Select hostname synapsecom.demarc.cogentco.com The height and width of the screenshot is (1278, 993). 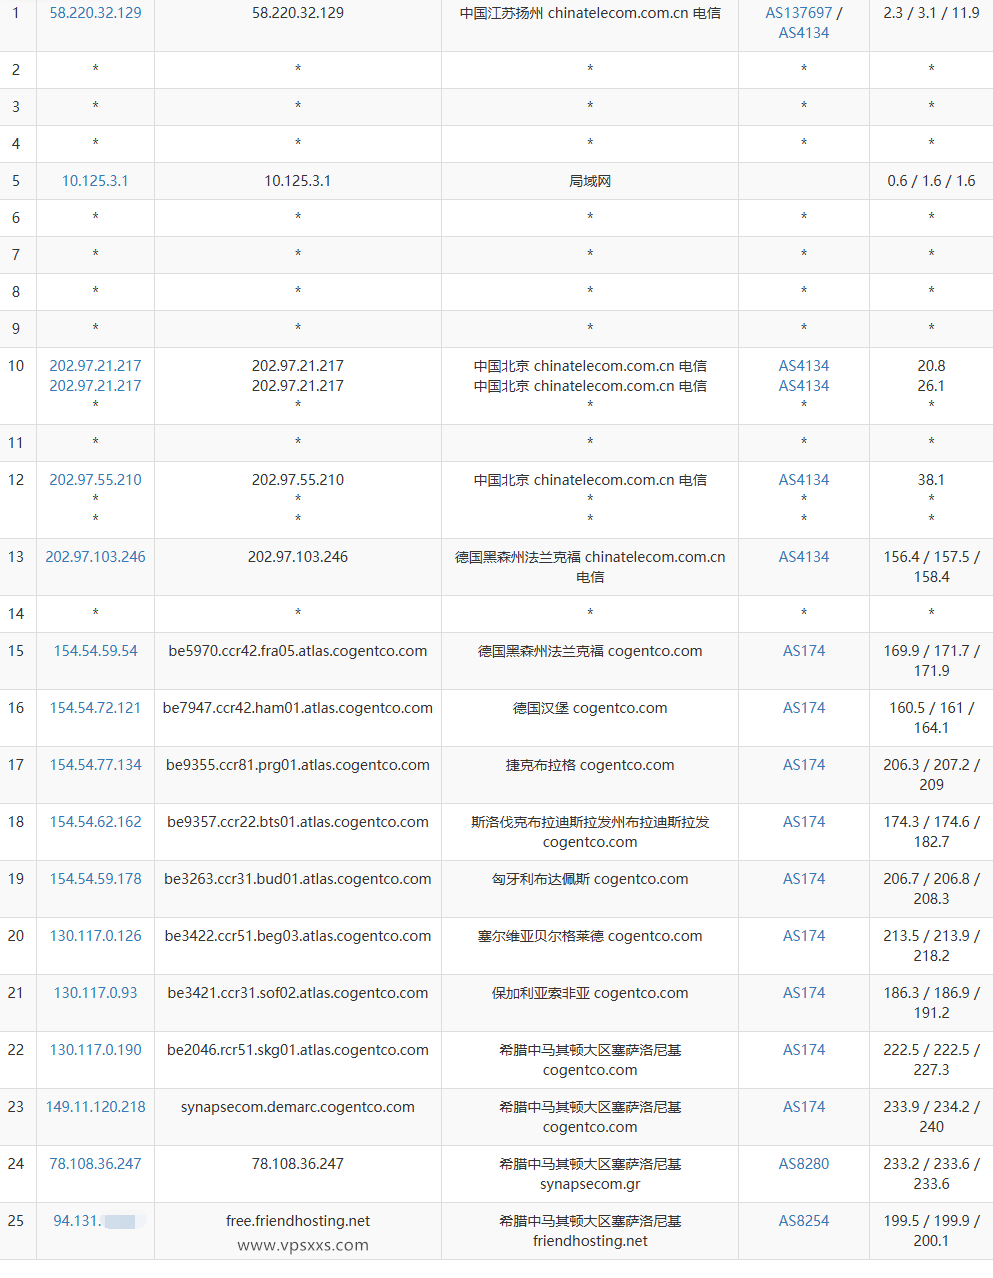pos(298,1107)
